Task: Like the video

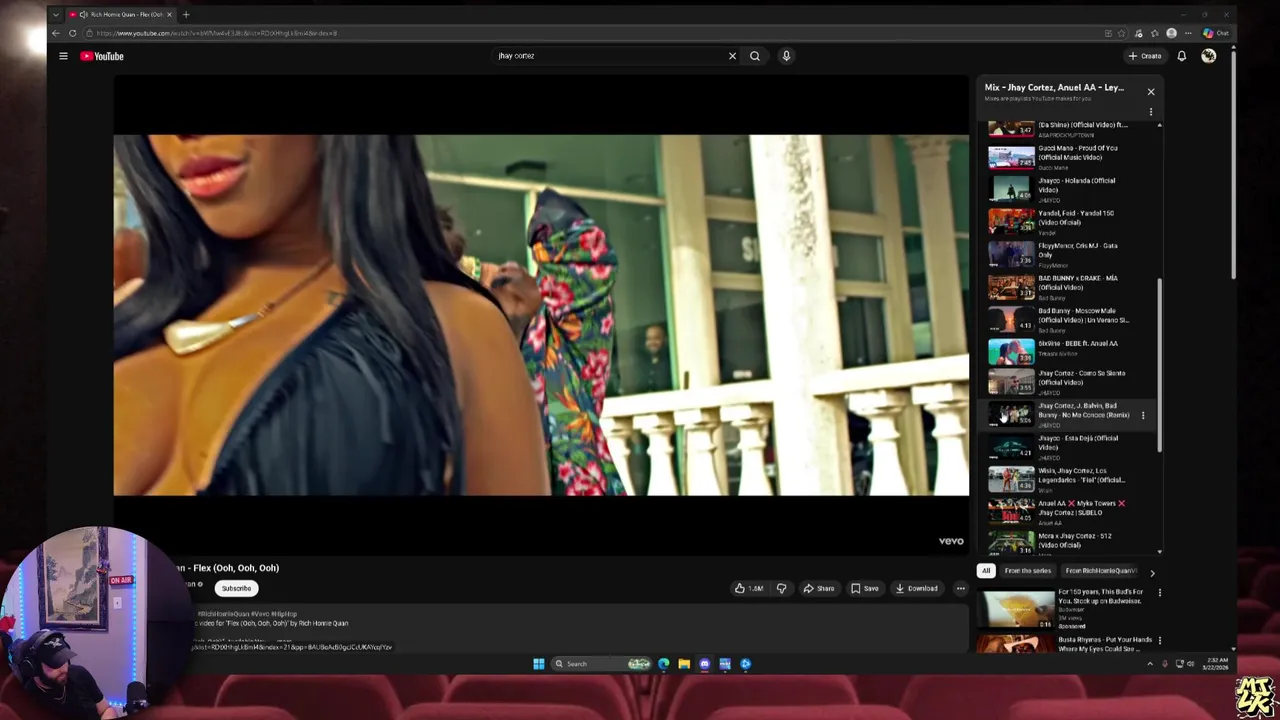Action: pyautogui.click(x=749, y=588)
